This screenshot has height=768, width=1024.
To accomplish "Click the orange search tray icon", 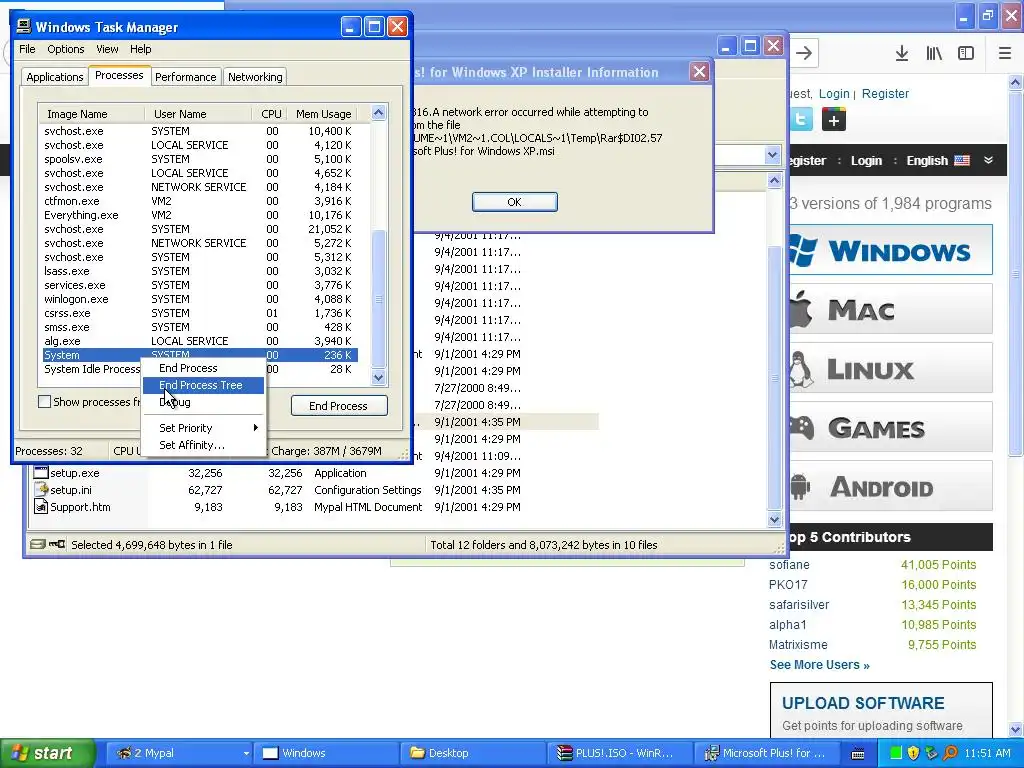I will pyautogui.click(x=950, y=753).
